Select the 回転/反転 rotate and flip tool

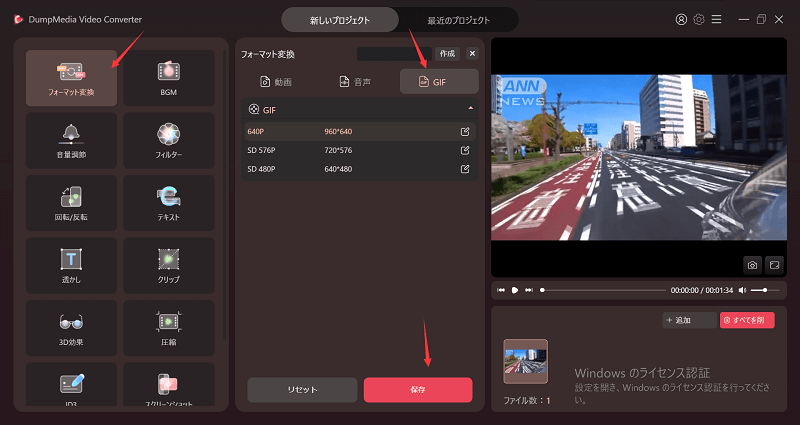[71, 203]
